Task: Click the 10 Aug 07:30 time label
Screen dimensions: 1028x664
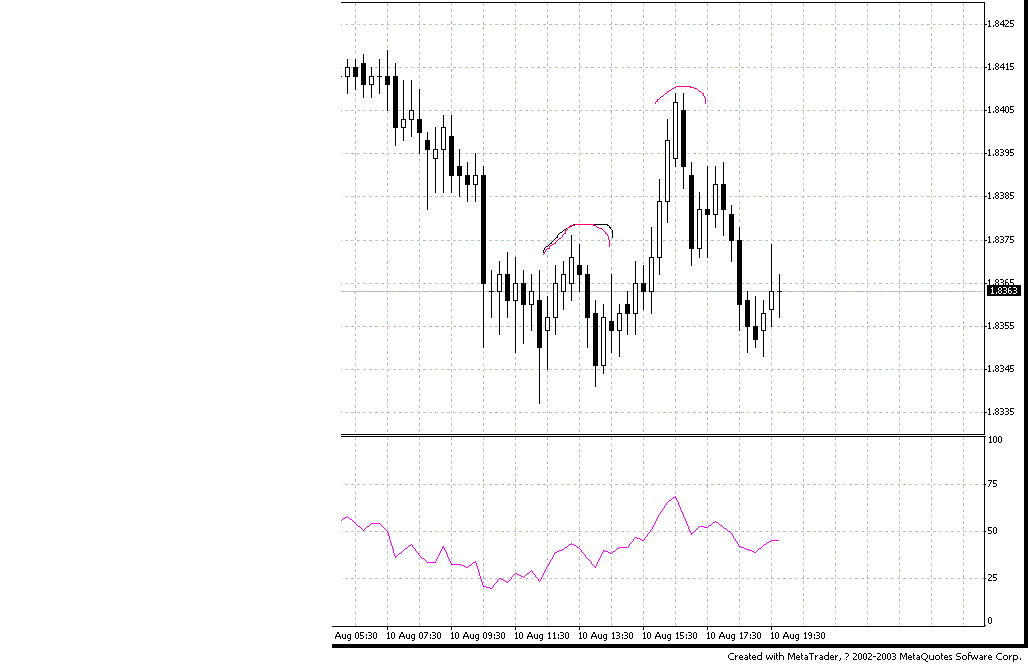Action: pos(413,636)
